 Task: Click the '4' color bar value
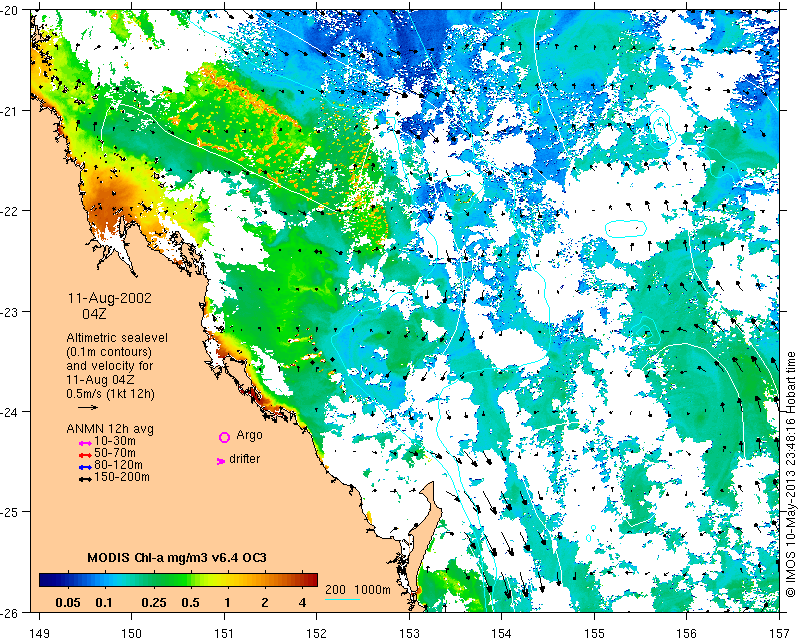click(x=303, y=603)
